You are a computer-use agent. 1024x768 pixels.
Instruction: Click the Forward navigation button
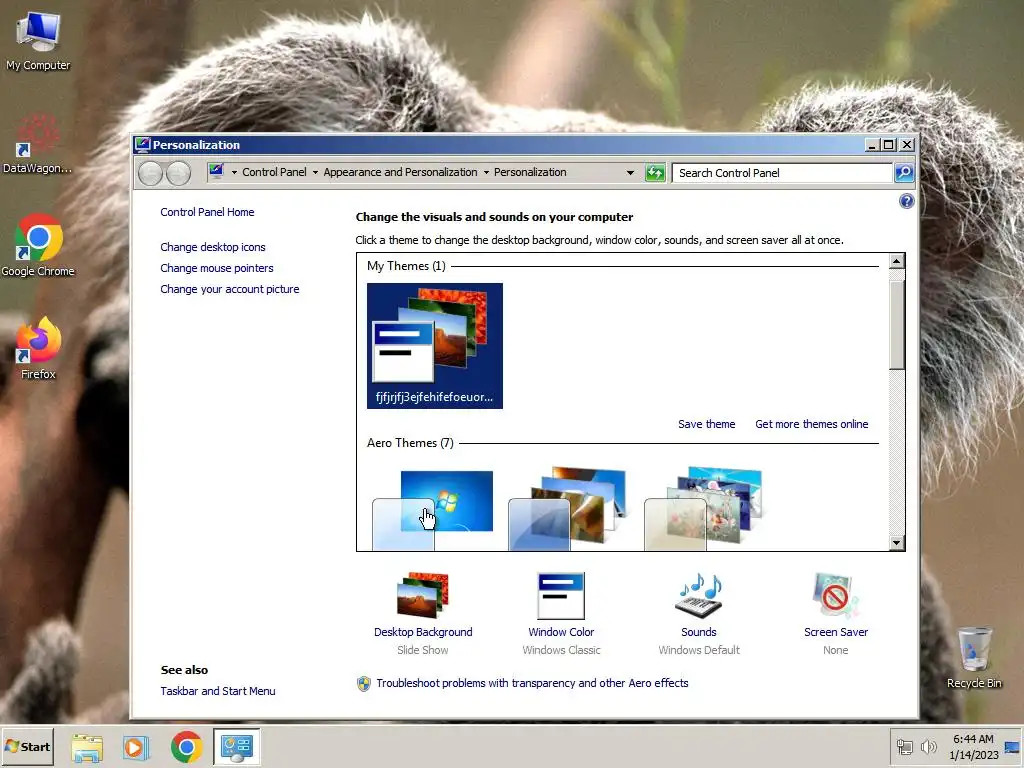click(178, 173)
